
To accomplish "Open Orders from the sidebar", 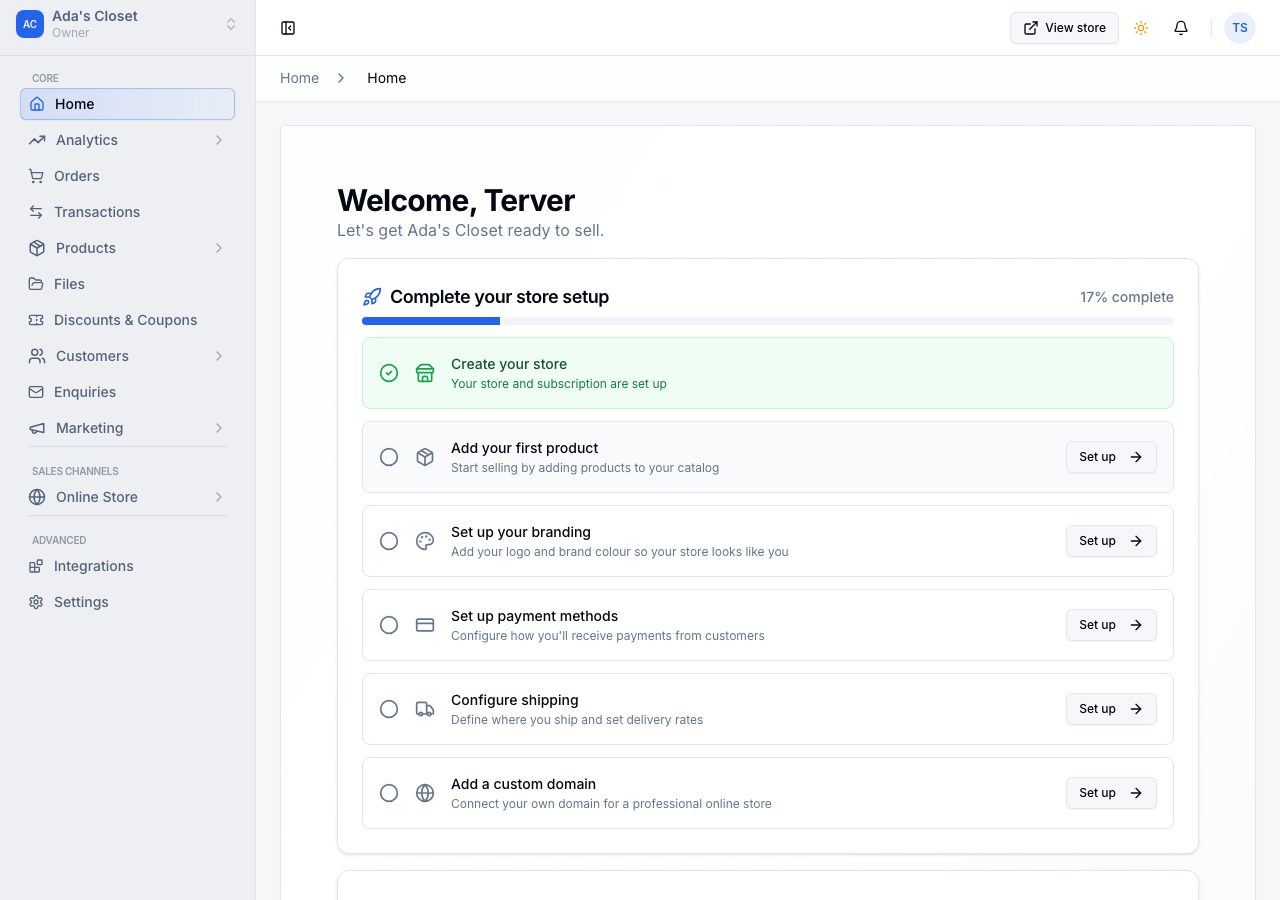I will [x=127, y=176].
